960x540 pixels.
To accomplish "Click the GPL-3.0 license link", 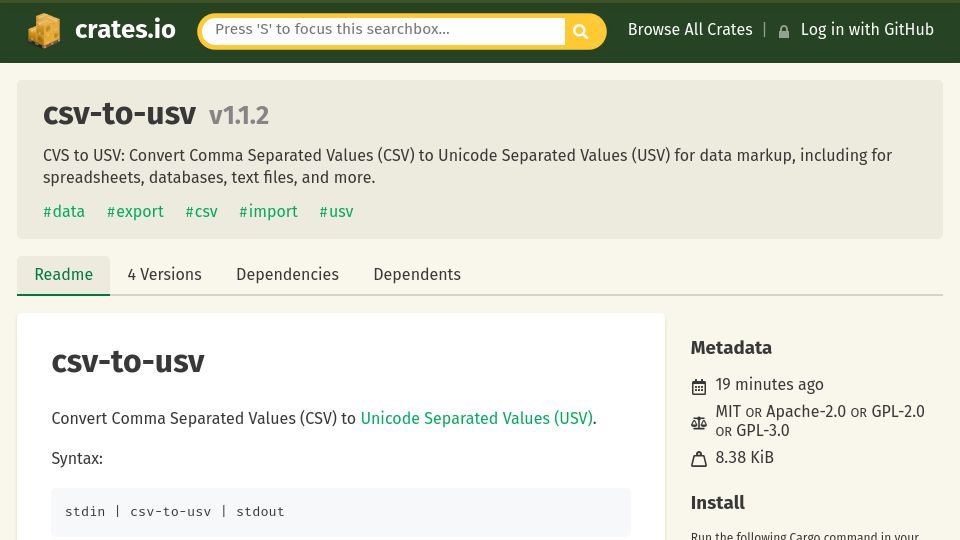I will coord(762,430).
